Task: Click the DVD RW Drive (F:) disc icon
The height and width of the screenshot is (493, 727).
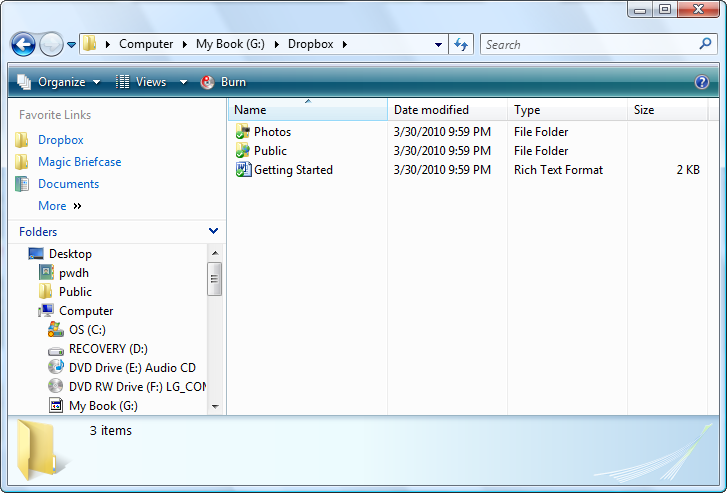Action: [56, 386]
